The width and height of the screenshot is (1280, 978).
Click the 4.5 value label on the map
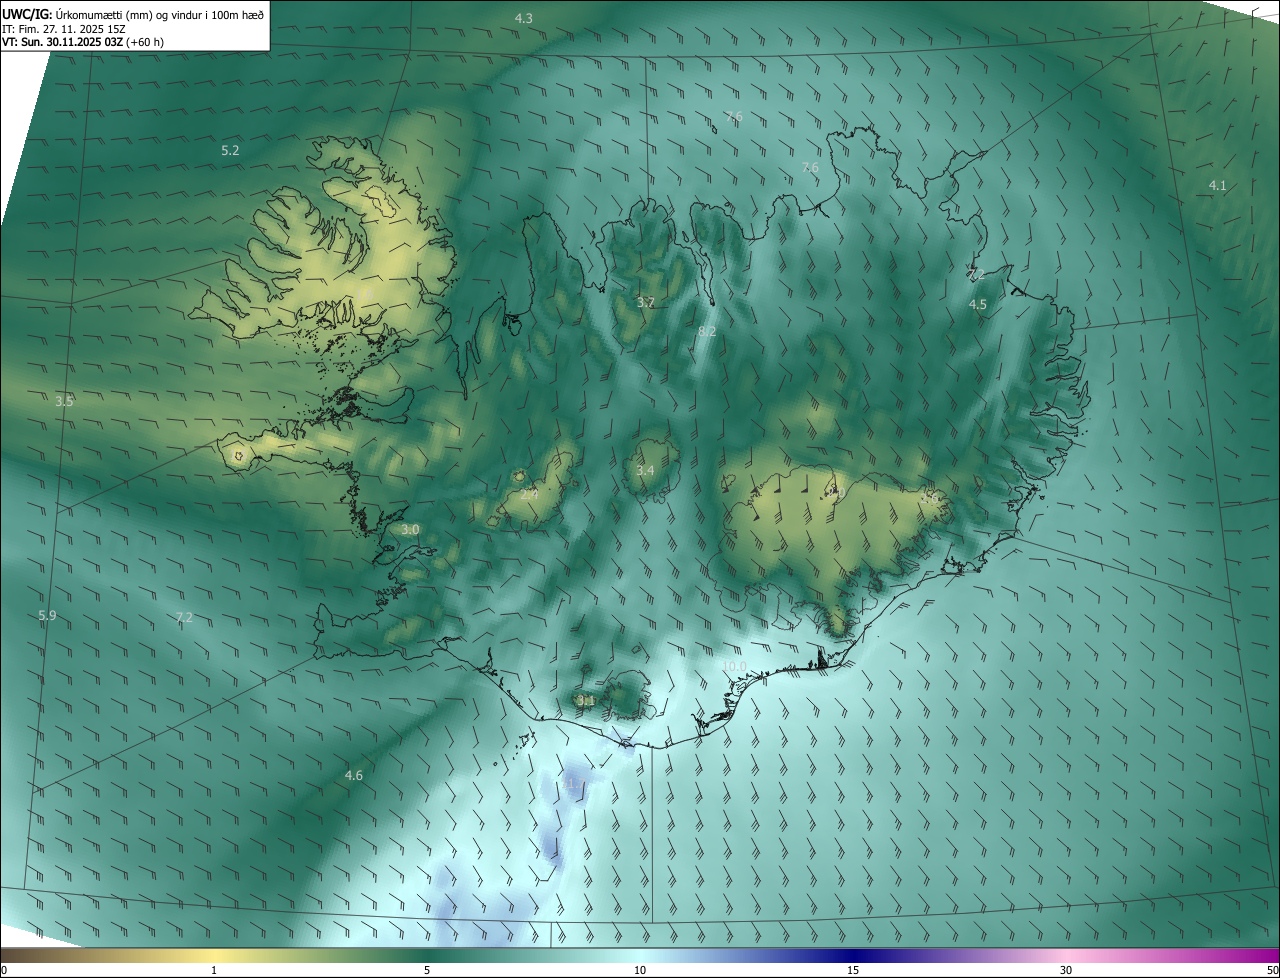click(x=978, y=304)
